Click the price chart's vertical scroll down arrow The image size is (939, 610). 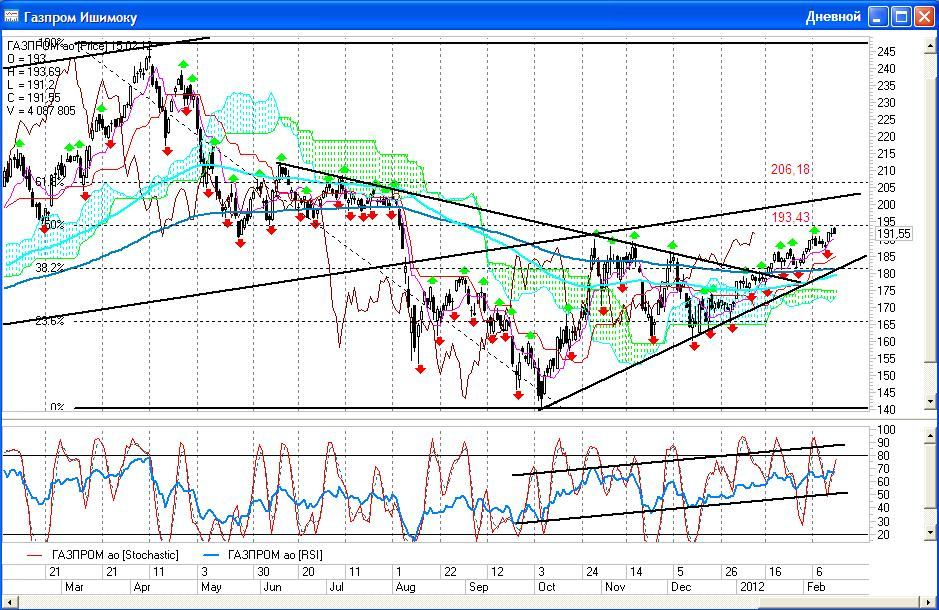930,401
